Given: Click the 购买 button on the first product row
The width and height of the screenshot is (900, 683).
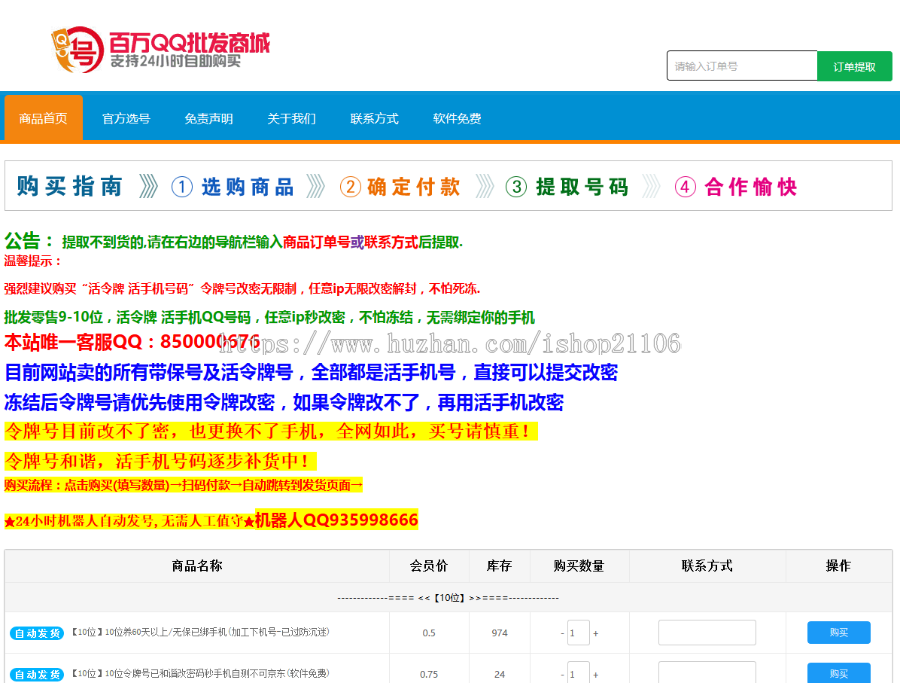Looking at the screenshot, I should click(838, 632).
